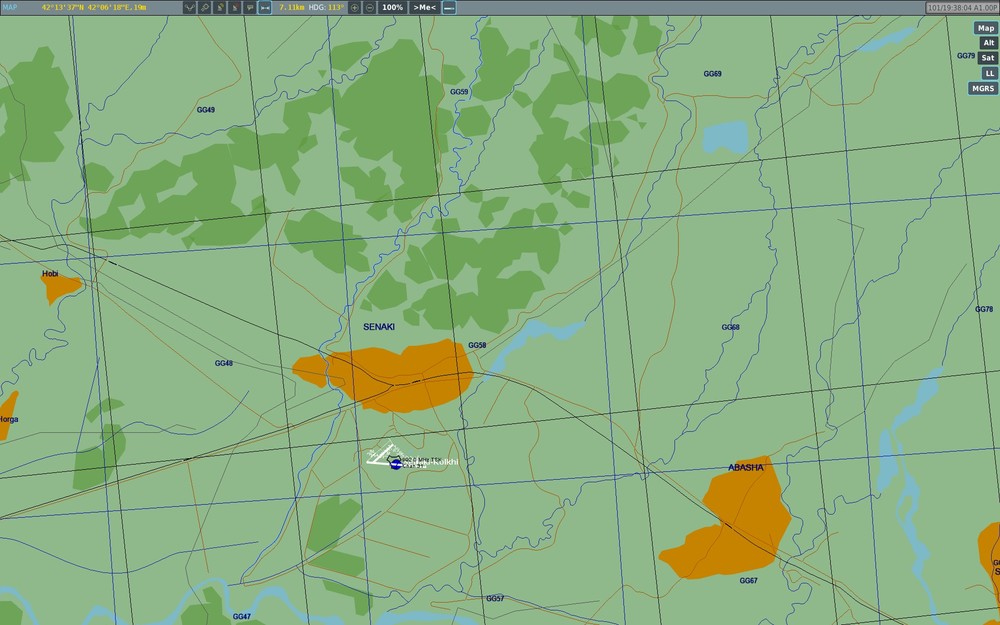Center map on own aircraft (>Me<)
This screenshot has height=625, width=1000.
(x=424, y=8)
